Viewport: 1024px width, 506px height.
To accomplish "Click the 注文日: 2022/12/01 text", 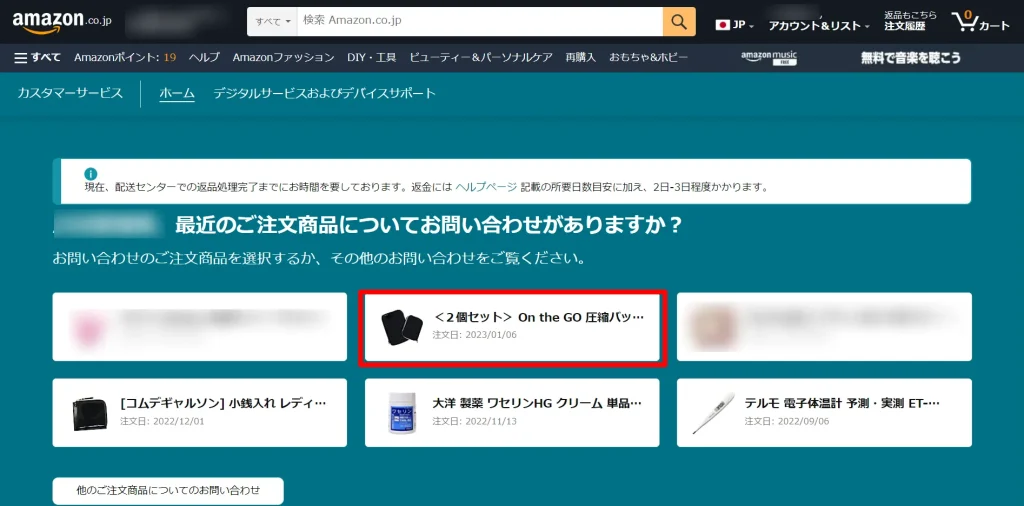I will click(x=163, y=421).
